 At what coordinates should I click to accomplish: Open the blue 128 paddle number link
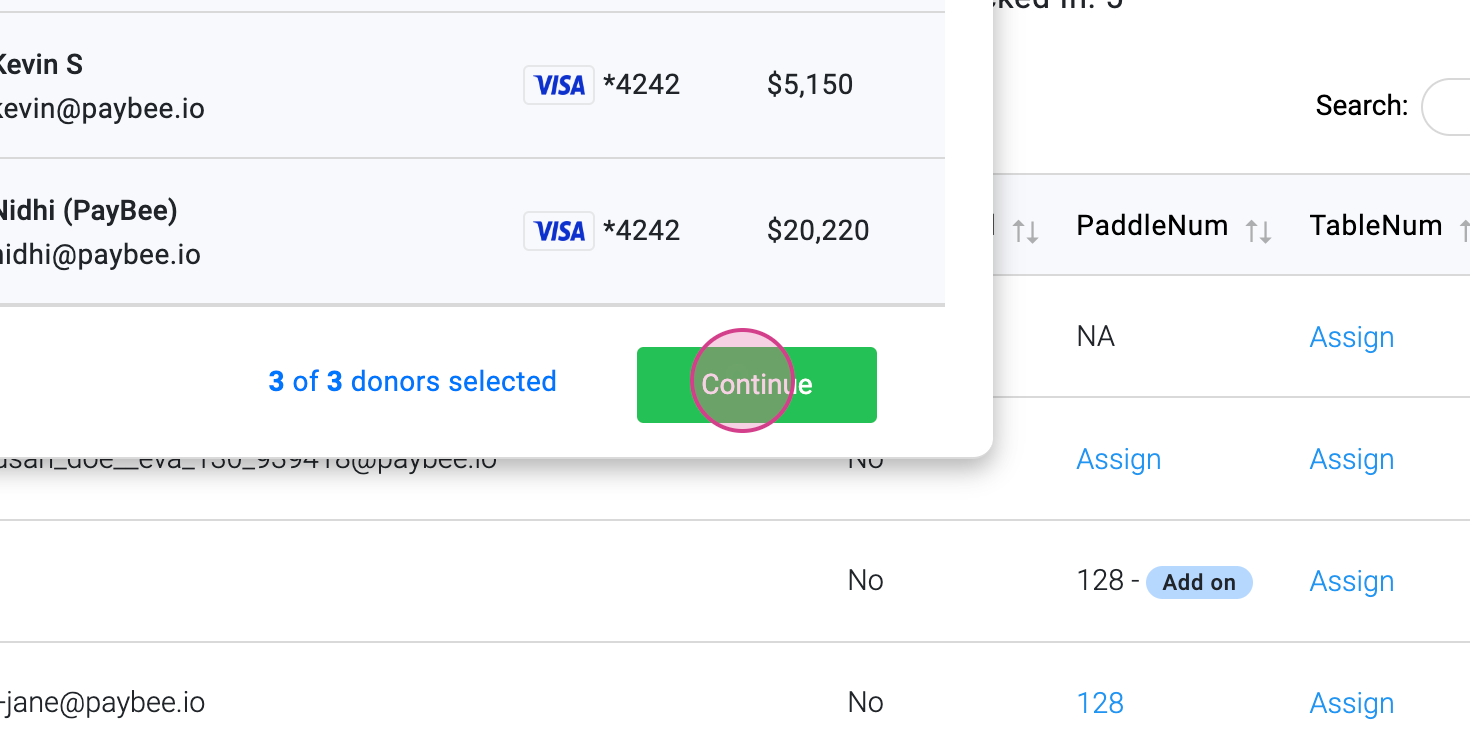click(x=1100, y=704)
